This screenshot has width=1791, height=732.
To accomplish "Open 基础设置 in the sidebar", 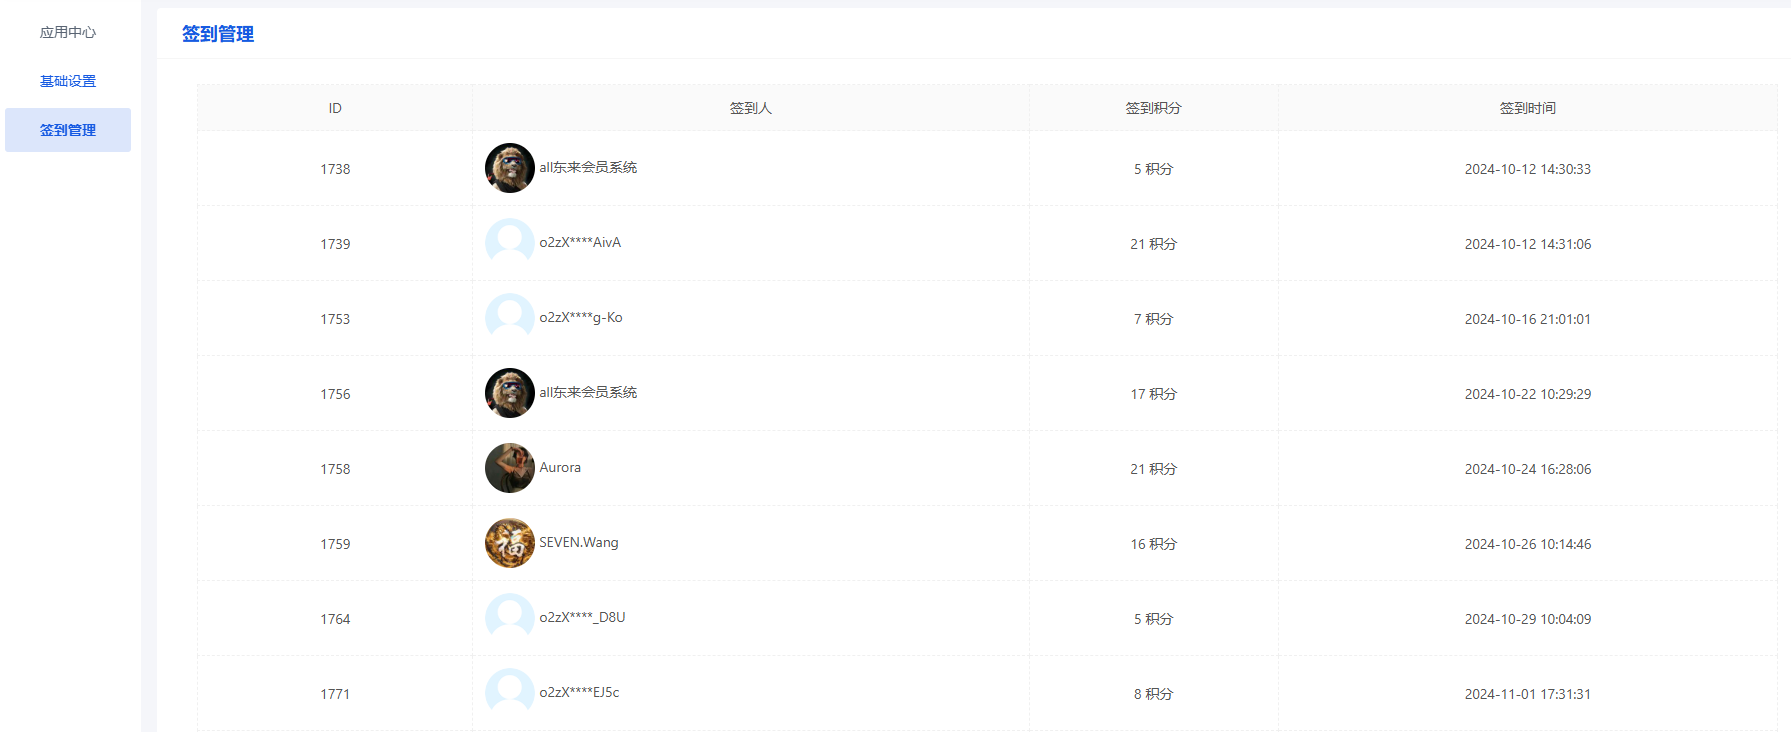I will pos(68,81).
